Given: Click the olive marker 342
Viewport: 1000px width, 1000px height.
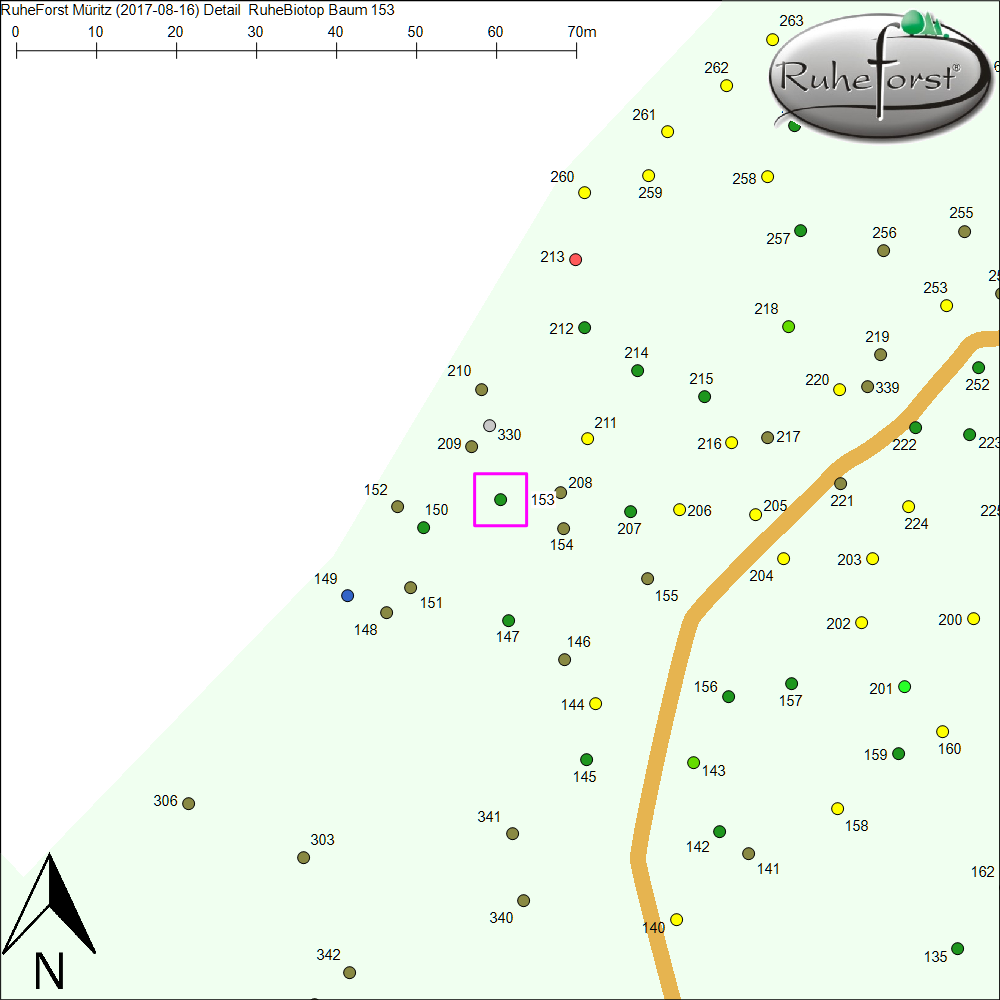Looking at the screenshot, I should [349, 973].
